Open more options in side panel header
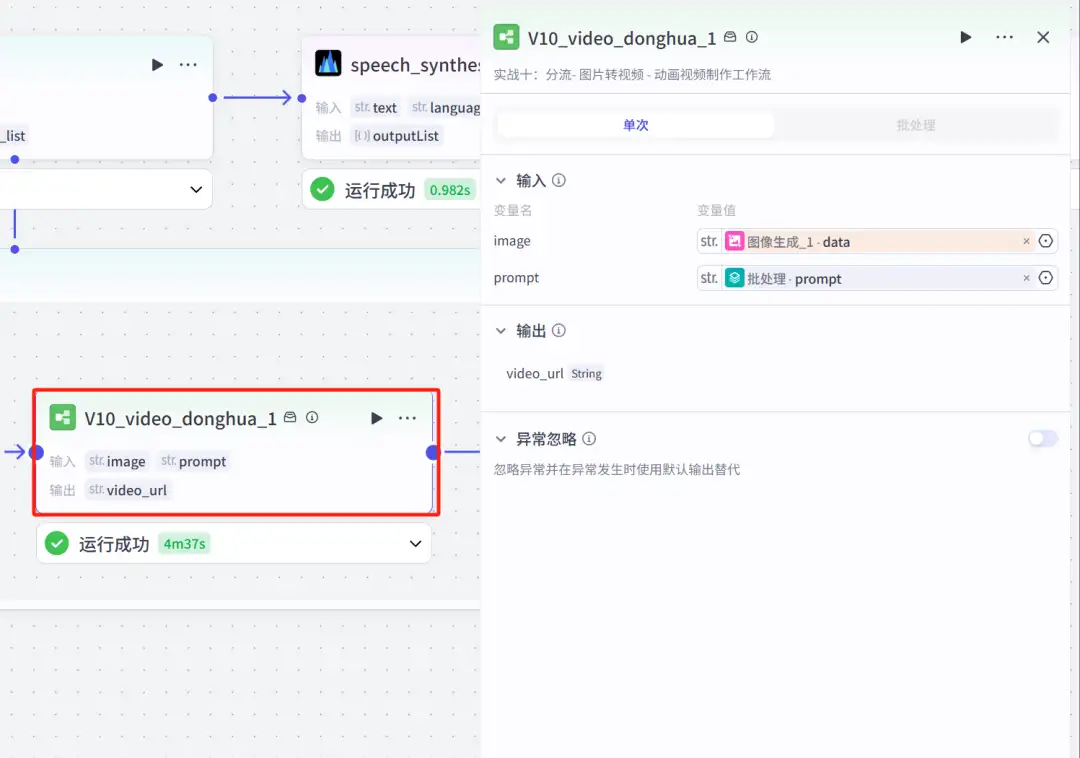Screen dimensions: 1080x758 pos(1004,37)
